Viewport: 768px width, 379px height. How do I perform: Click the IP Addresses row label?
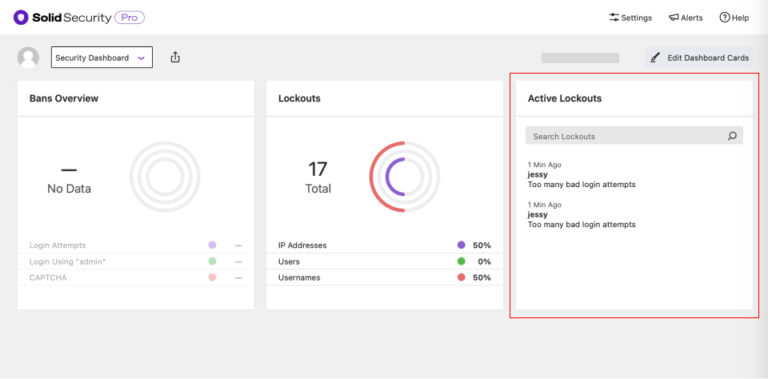click(302, 245)
